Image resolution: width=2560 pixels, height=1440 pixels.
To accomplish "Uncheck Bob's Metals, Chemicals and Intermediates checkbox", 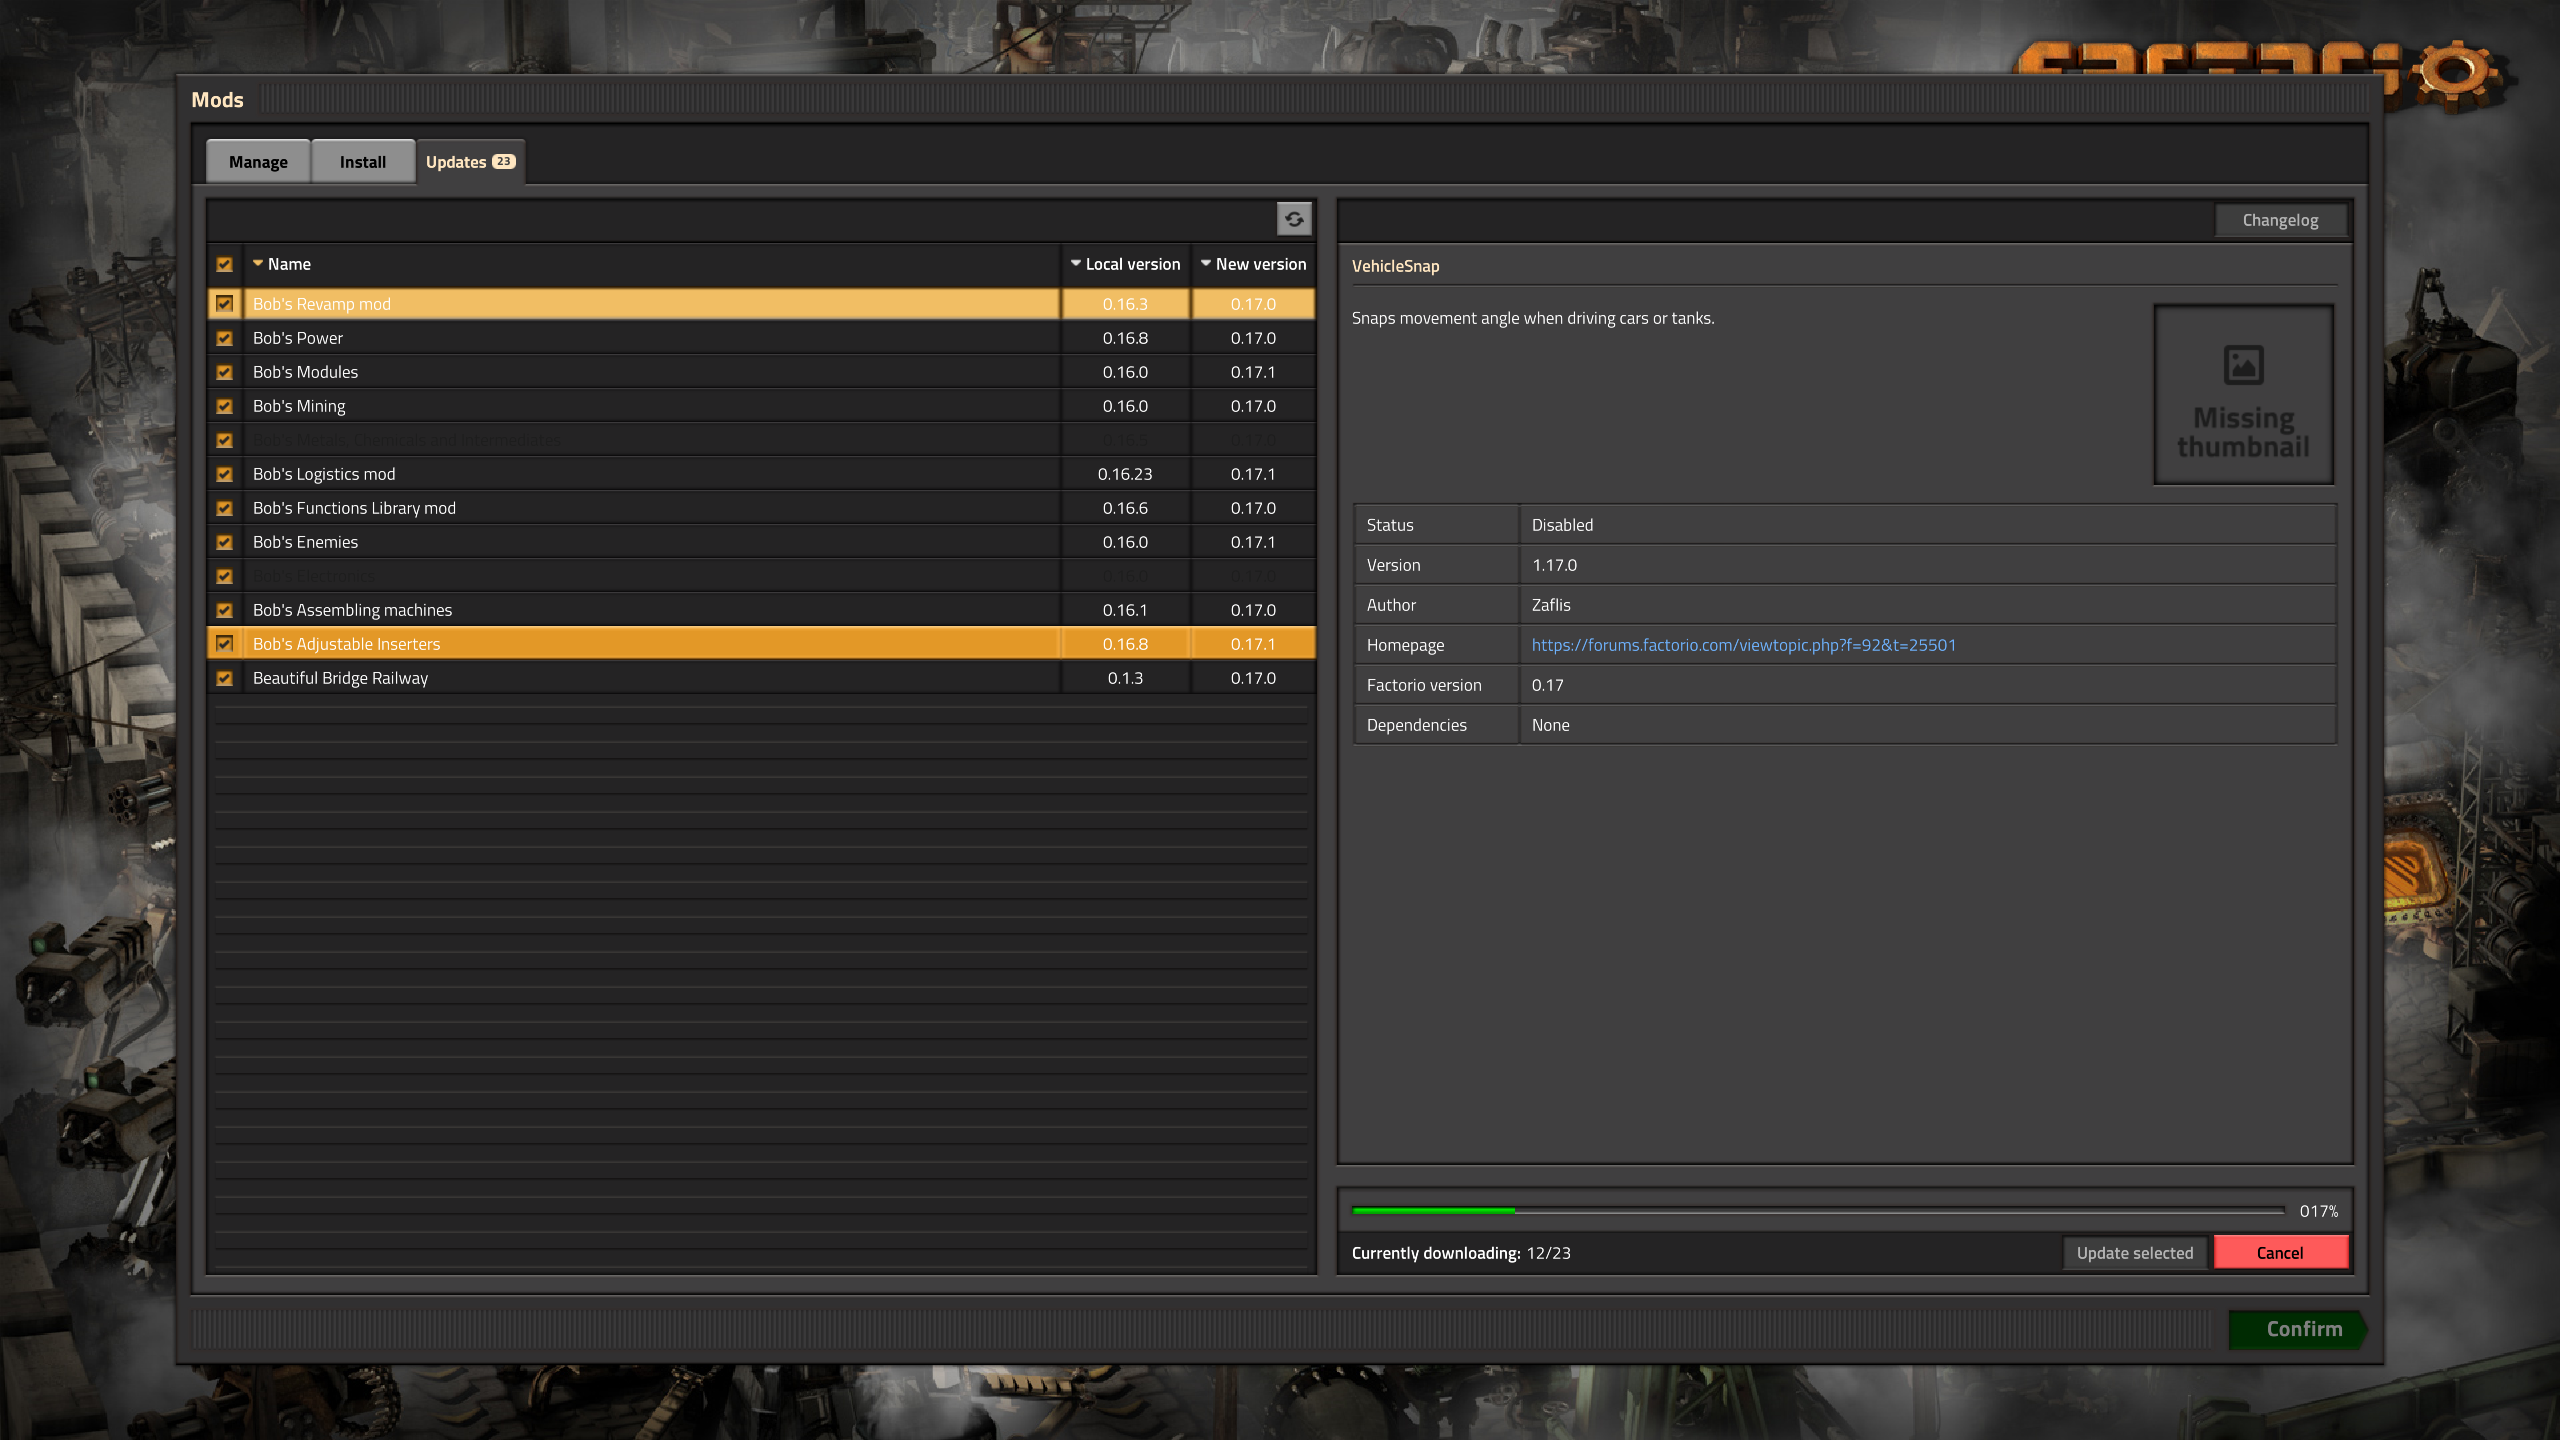I will [x=224, y=440].
